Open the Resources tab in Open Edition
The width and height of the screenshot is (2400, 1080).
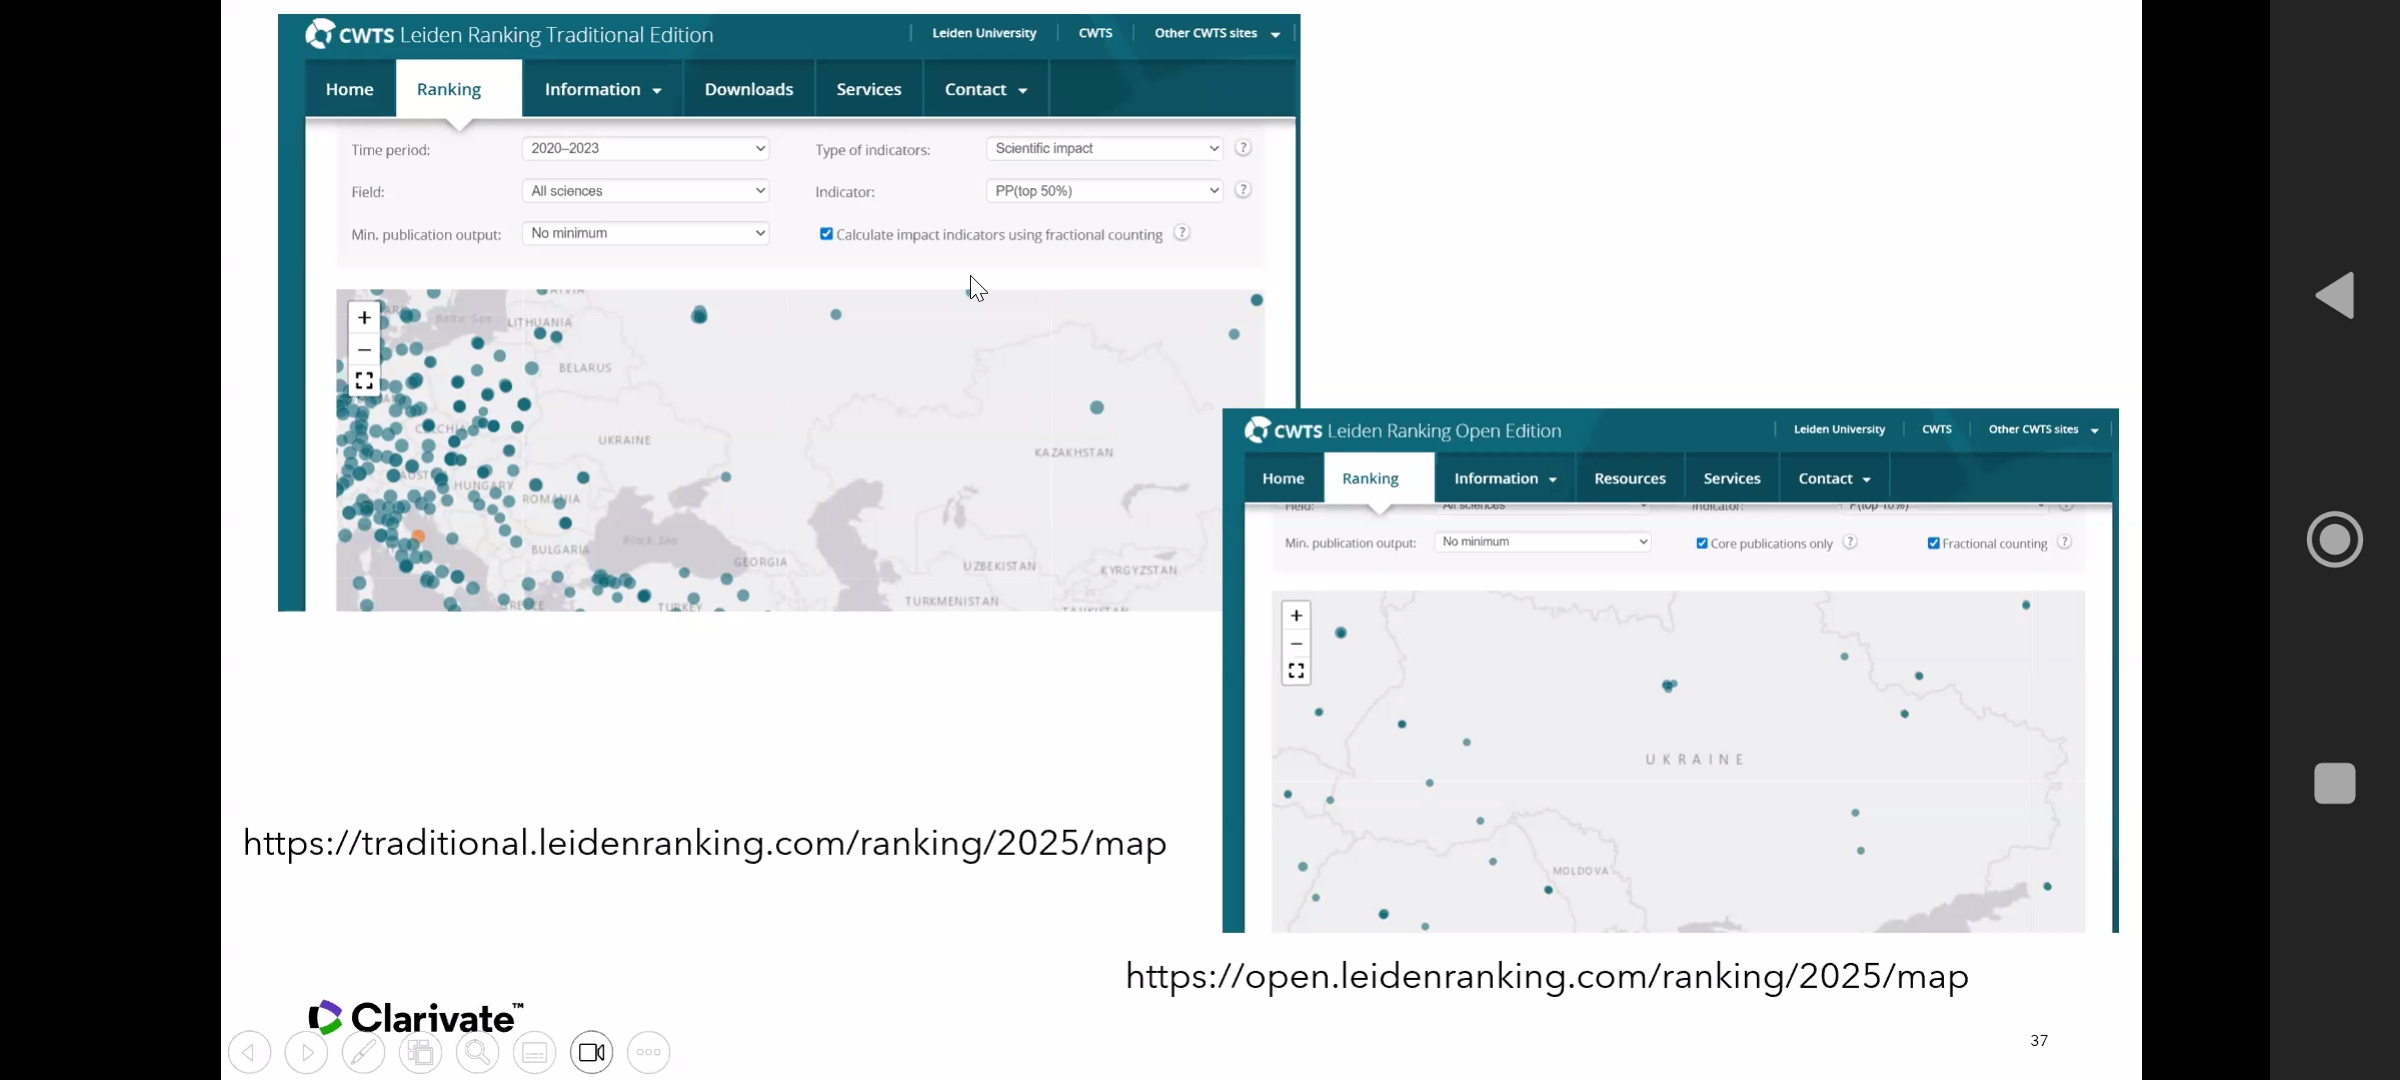coord(1629,478)
